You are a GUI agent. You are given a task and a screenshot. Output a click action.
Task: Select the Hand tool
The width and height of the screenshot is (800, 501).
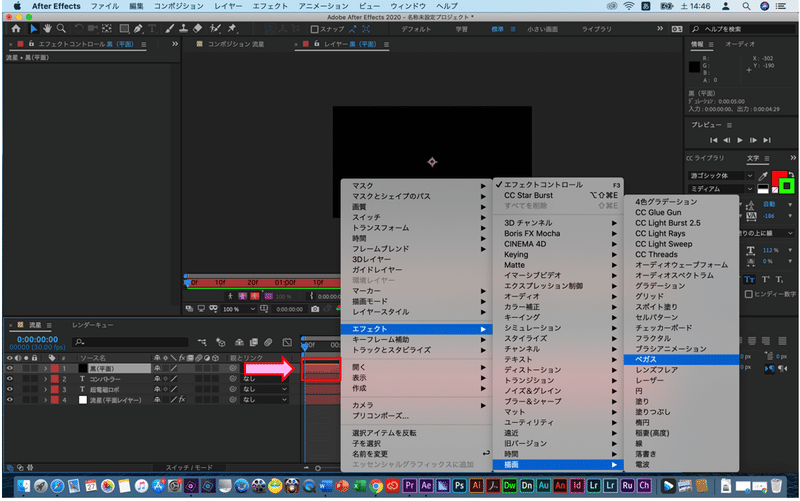(x=47, y=29)
